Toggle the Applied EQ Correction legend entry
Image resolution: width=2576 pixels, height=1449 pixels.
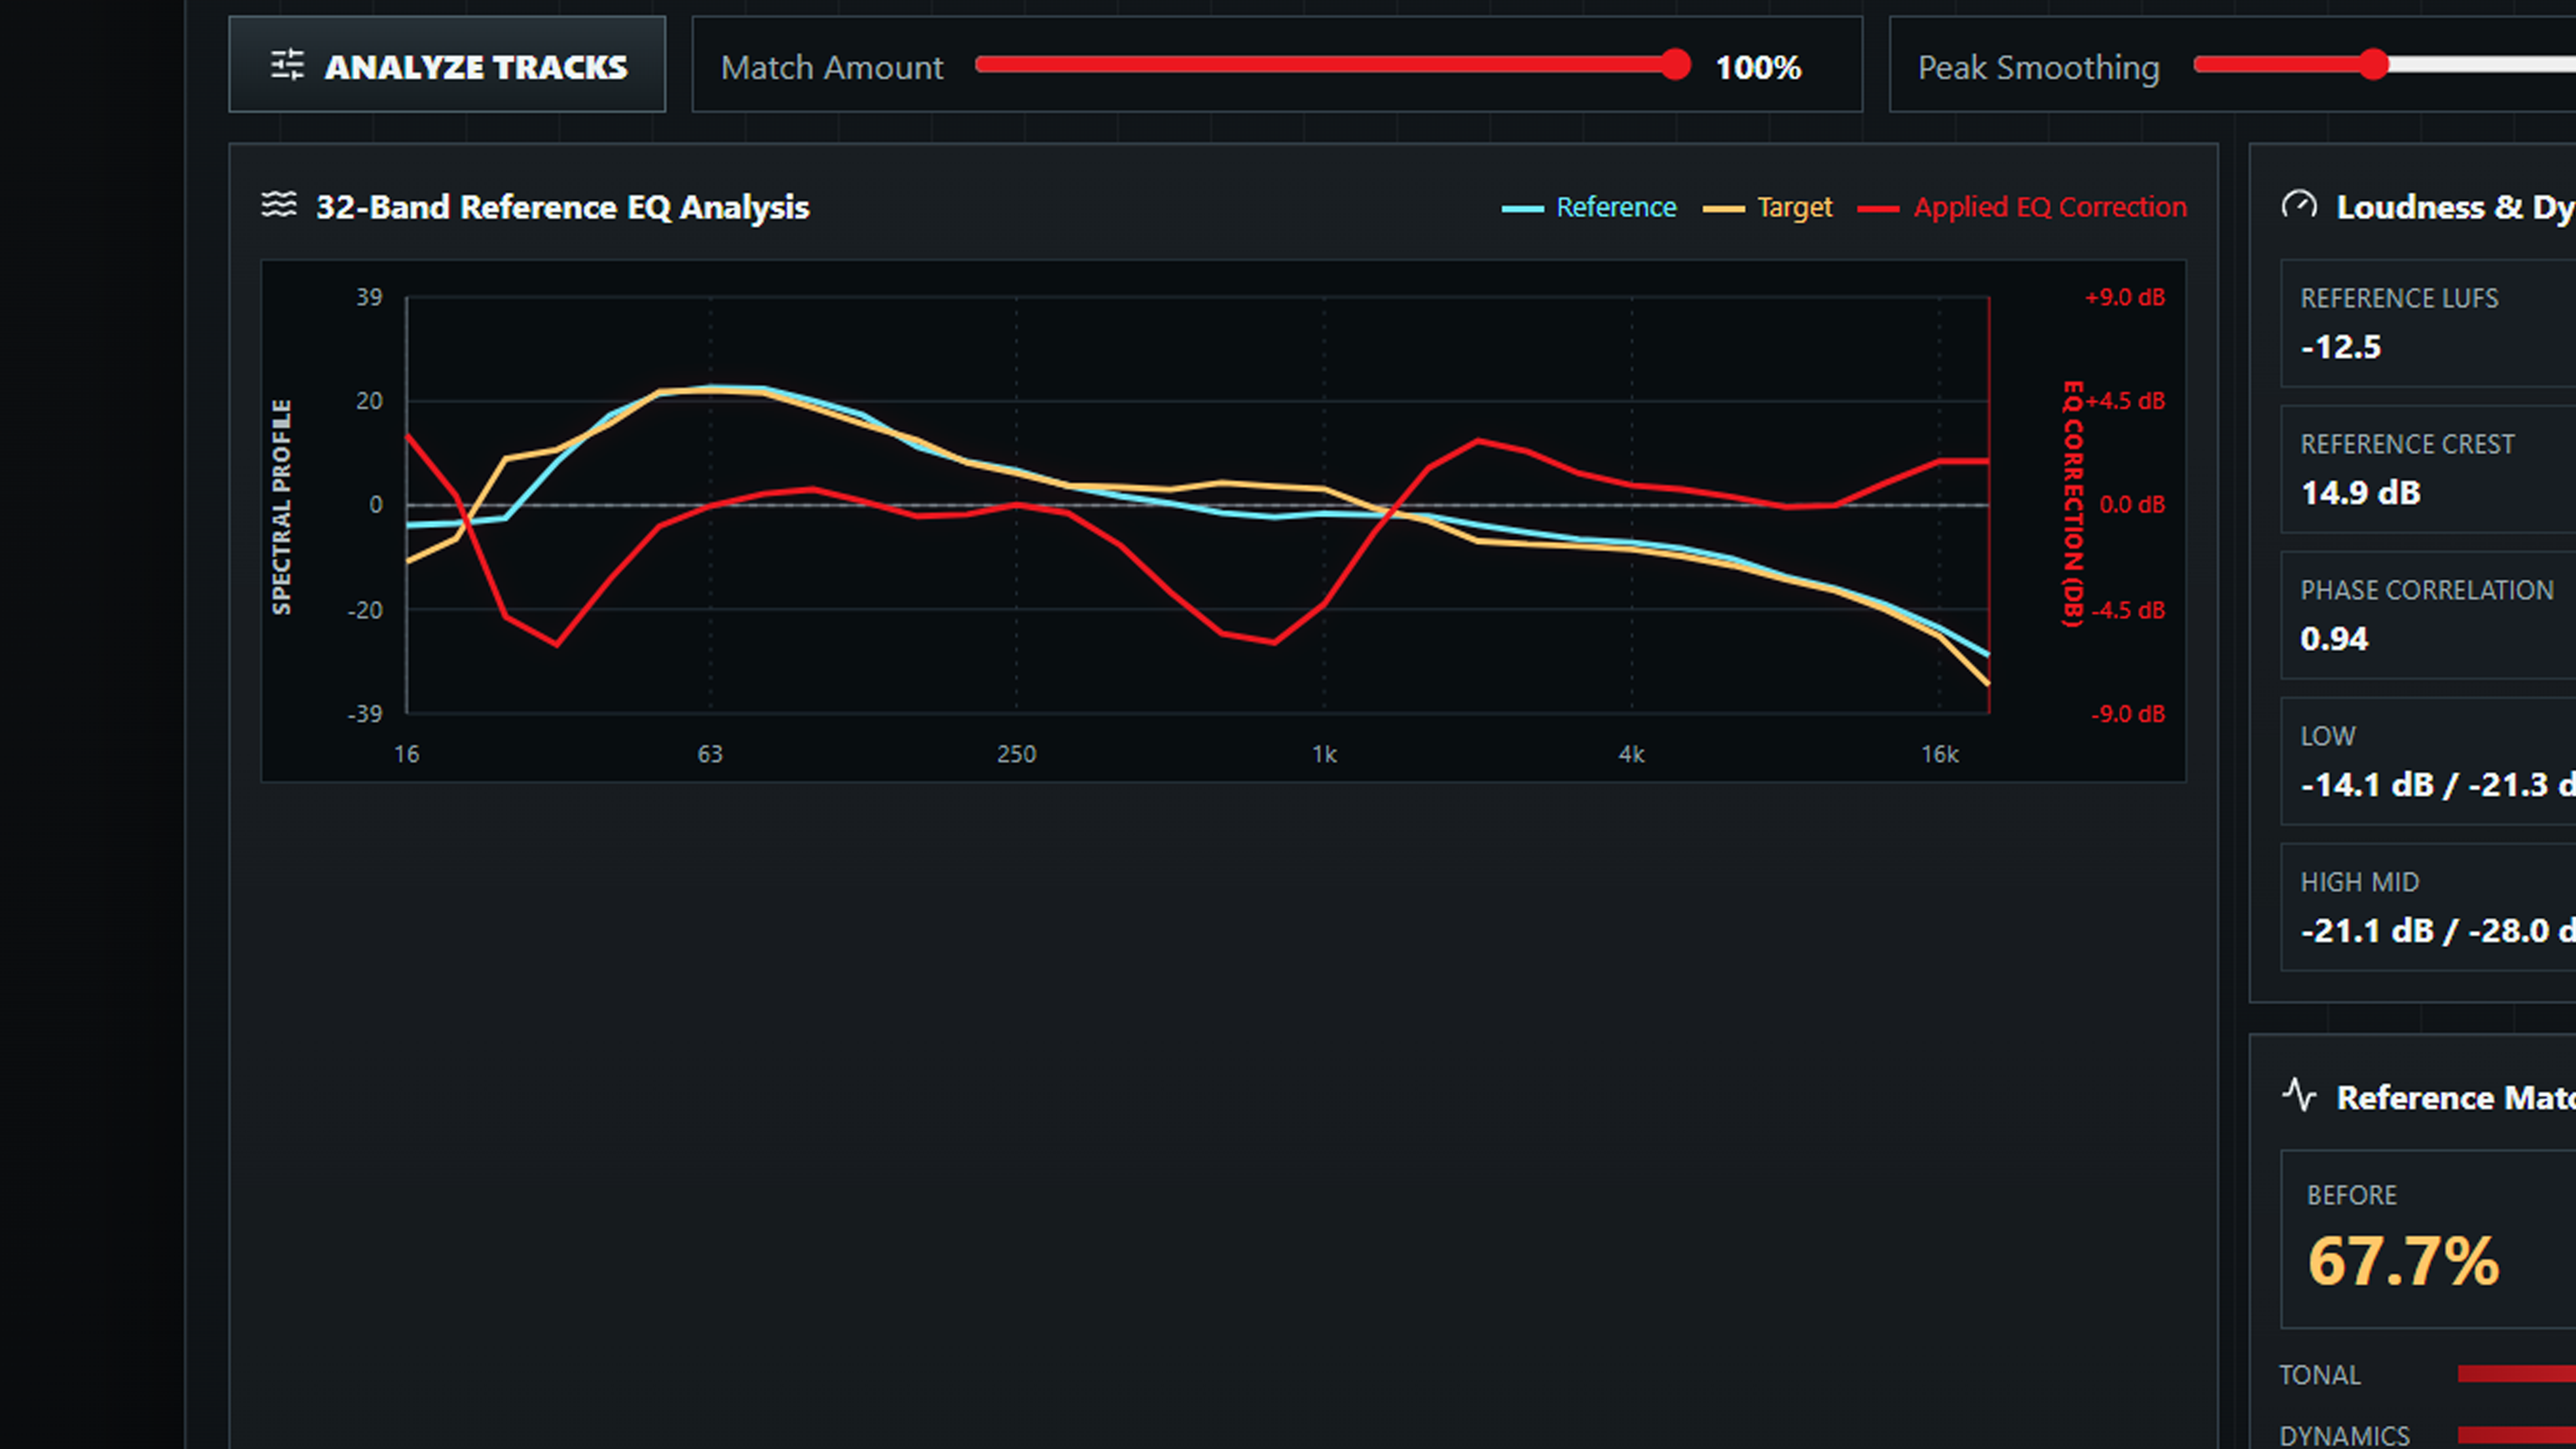coord(2022,207)
